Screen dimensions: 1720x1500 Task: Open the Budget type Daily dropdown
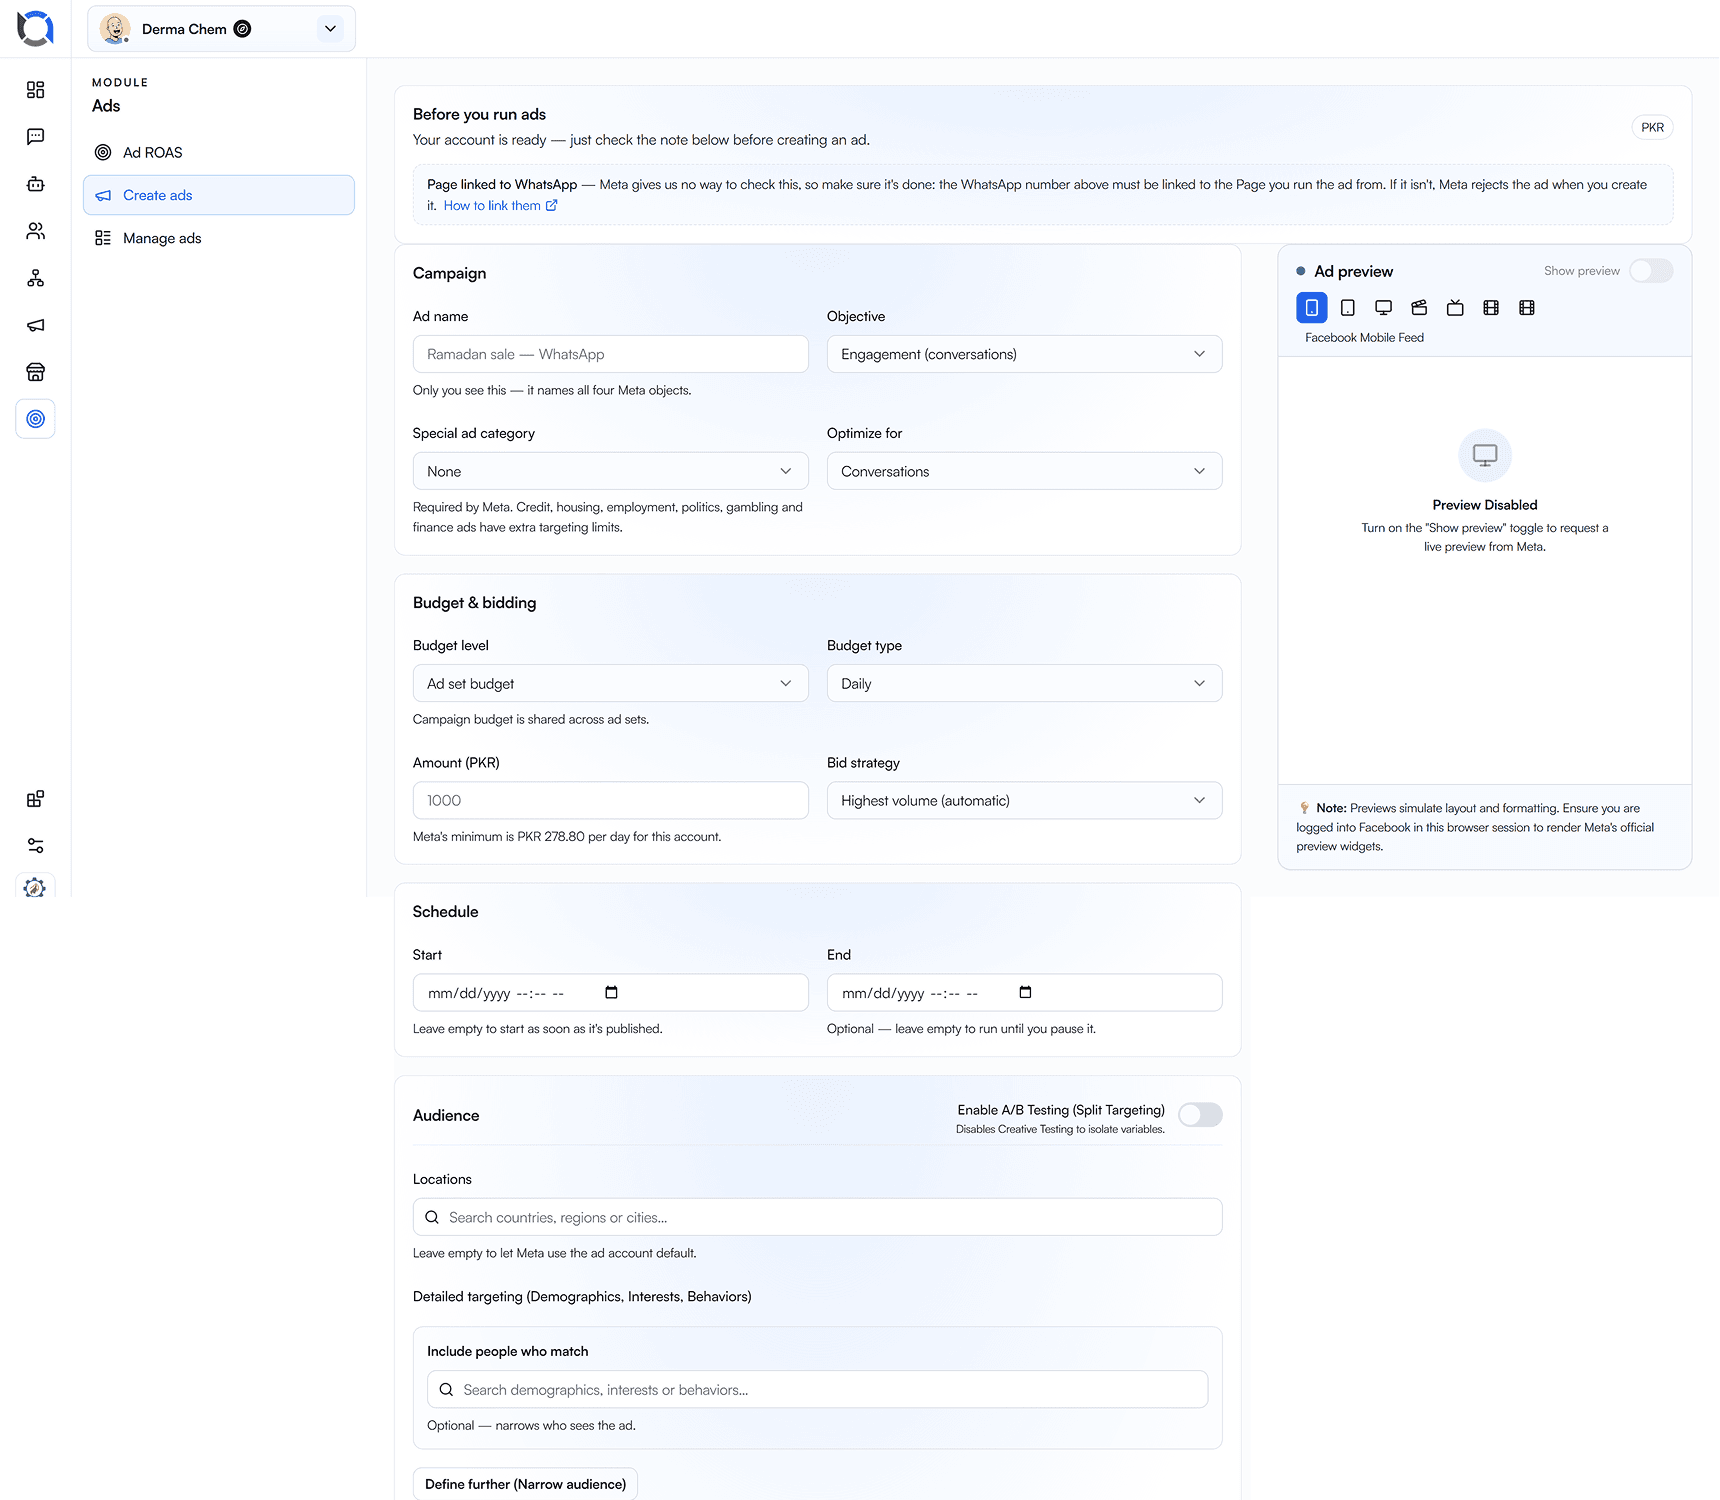1024,683
